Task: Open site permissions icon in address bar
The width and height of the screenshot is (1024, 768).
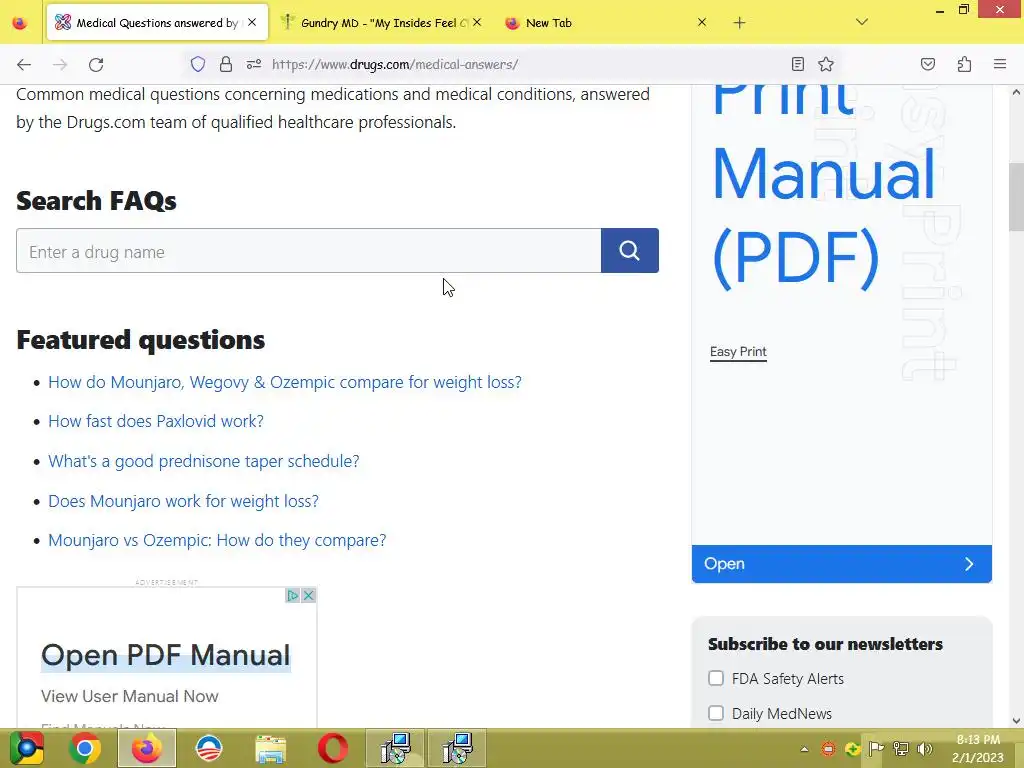Action: 254,64
